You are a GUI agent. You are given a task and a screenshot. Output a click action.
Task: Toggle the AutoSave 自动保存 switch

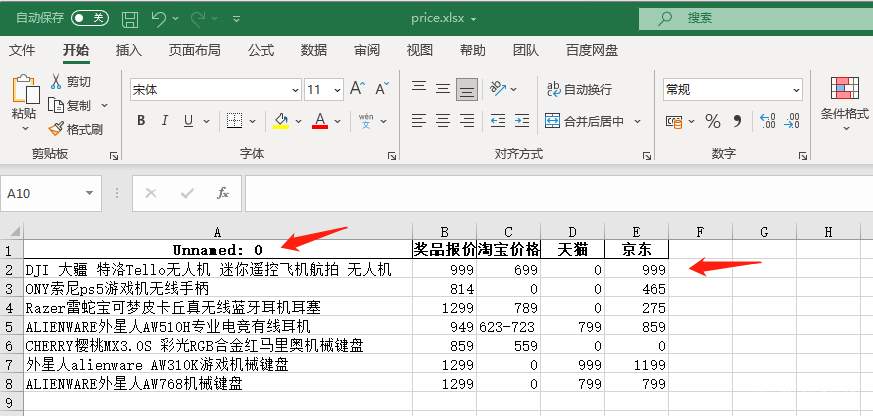[90, 18]
